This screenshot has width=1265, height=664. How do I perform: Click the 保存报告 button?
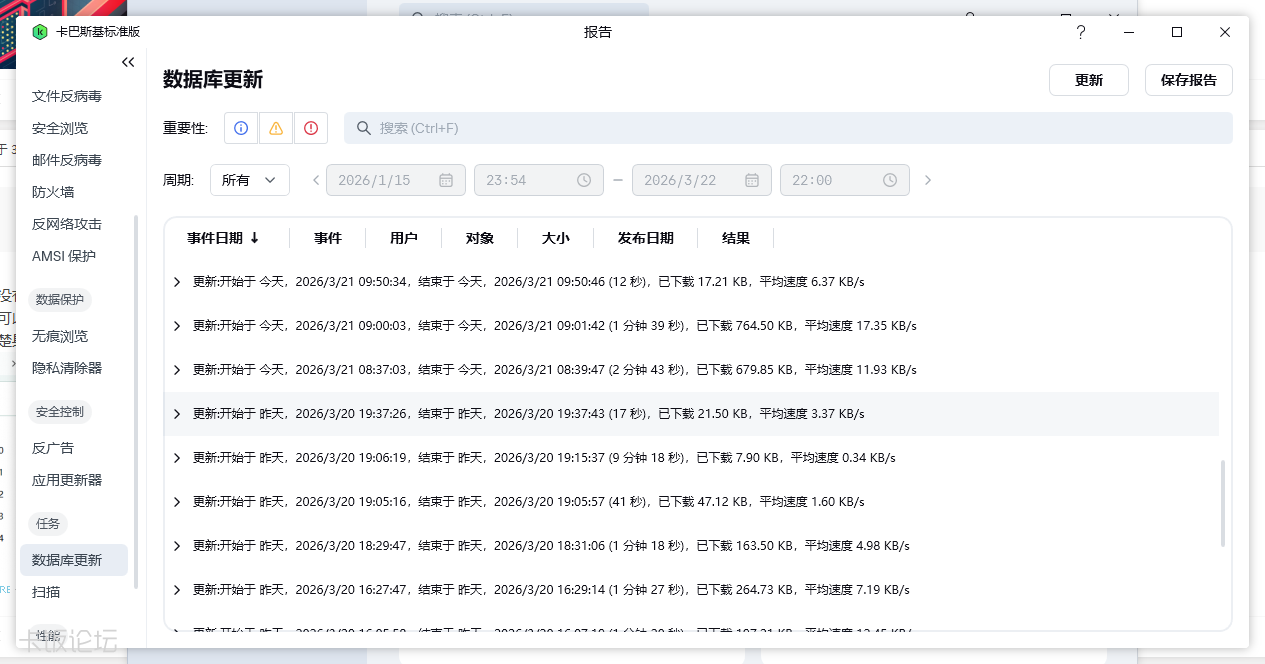[1188, 80]
